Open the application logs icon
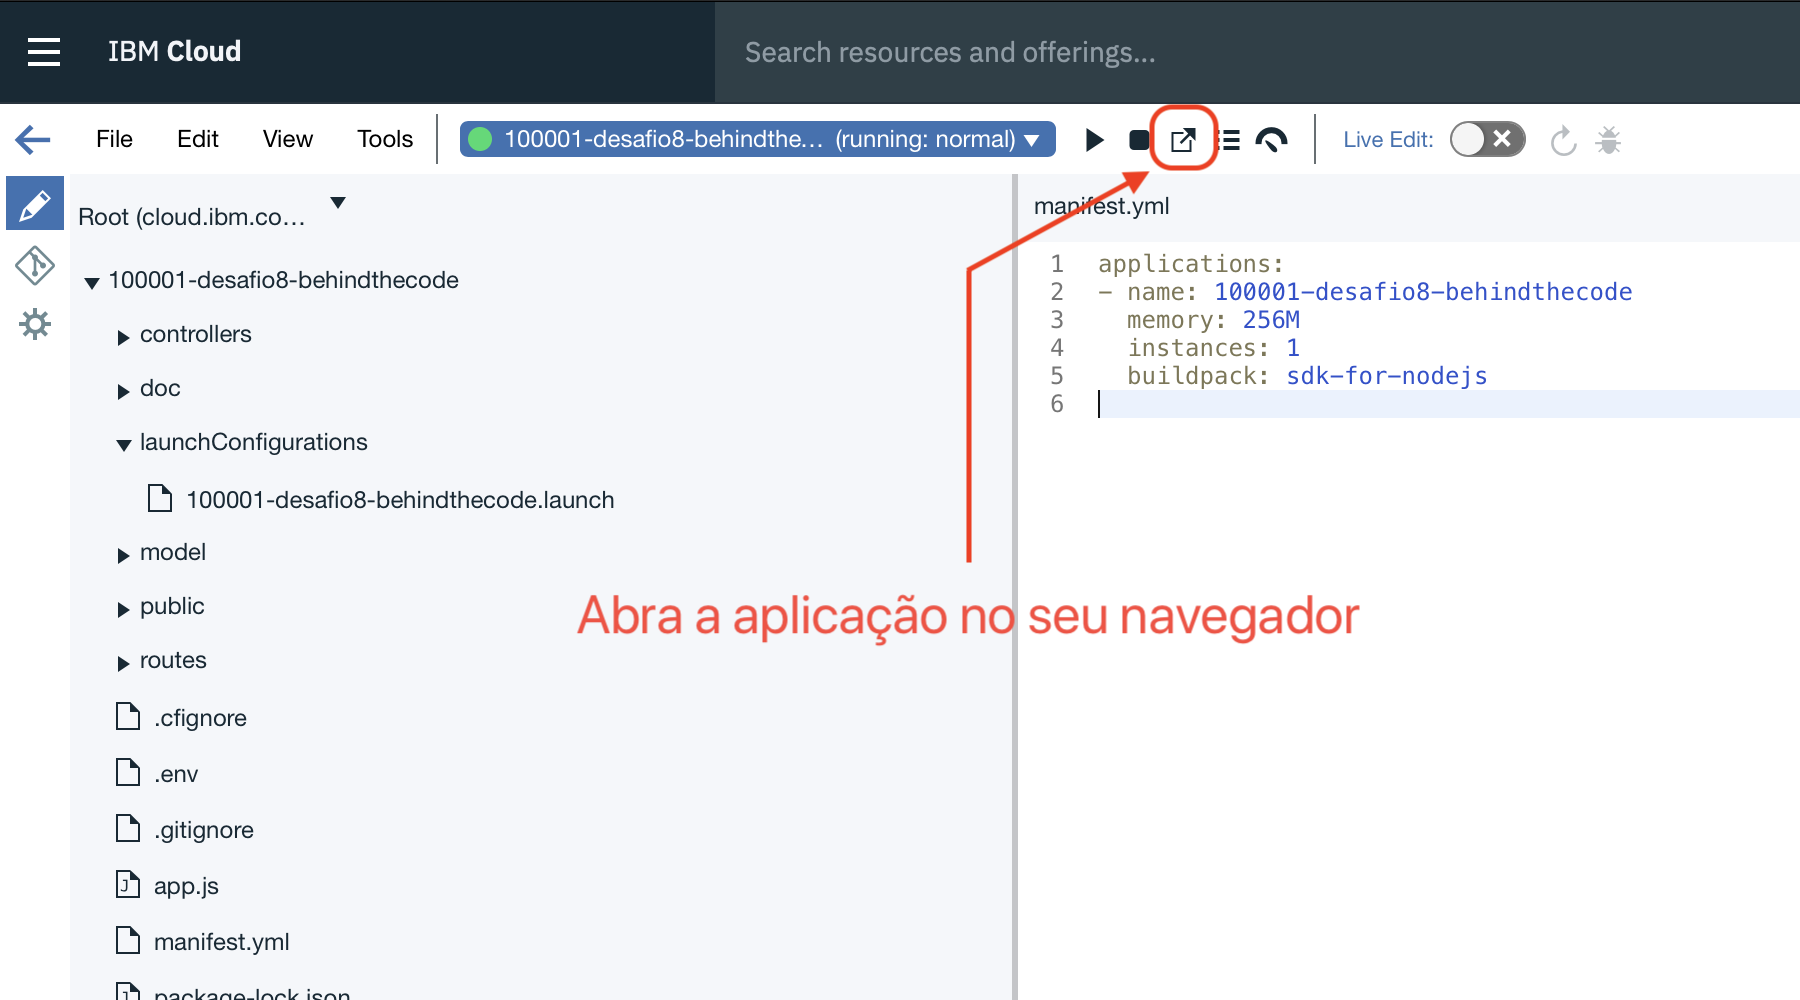The width and height of the screenshot is (1800, 1000). [x=1230, y=140]
